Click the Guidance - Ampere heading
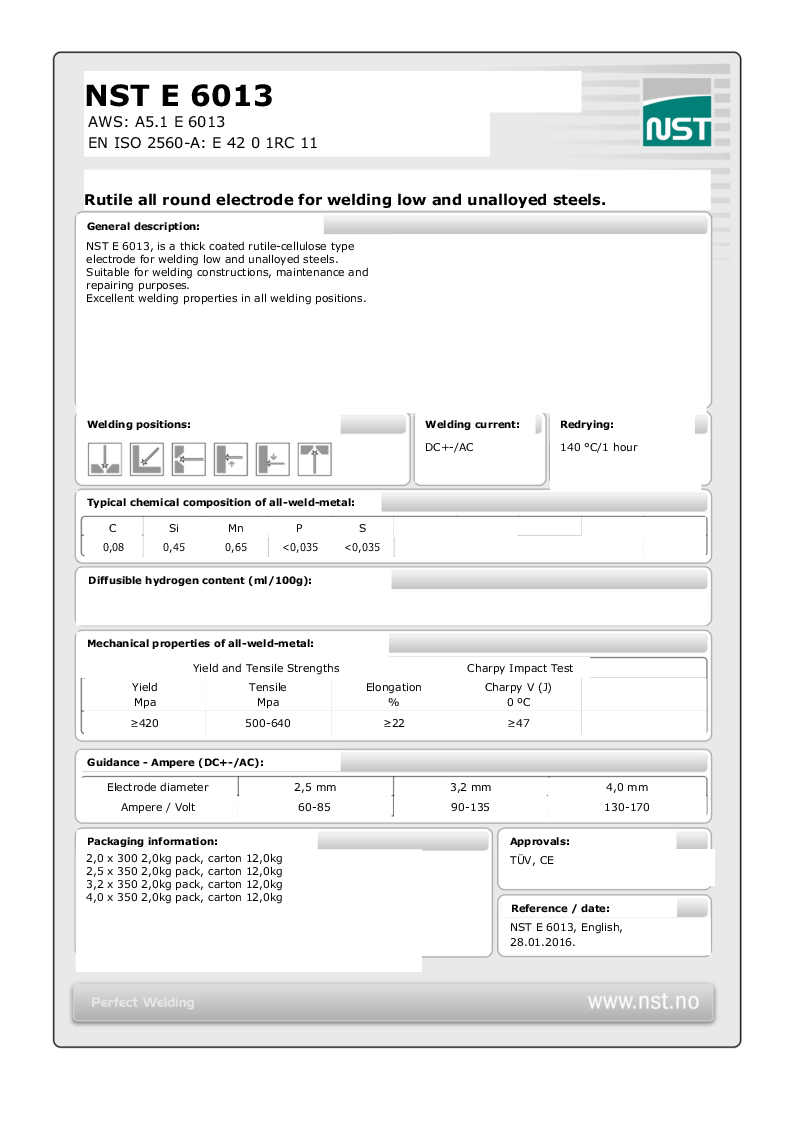The image size is (794, 1123). tap(175, 763)
